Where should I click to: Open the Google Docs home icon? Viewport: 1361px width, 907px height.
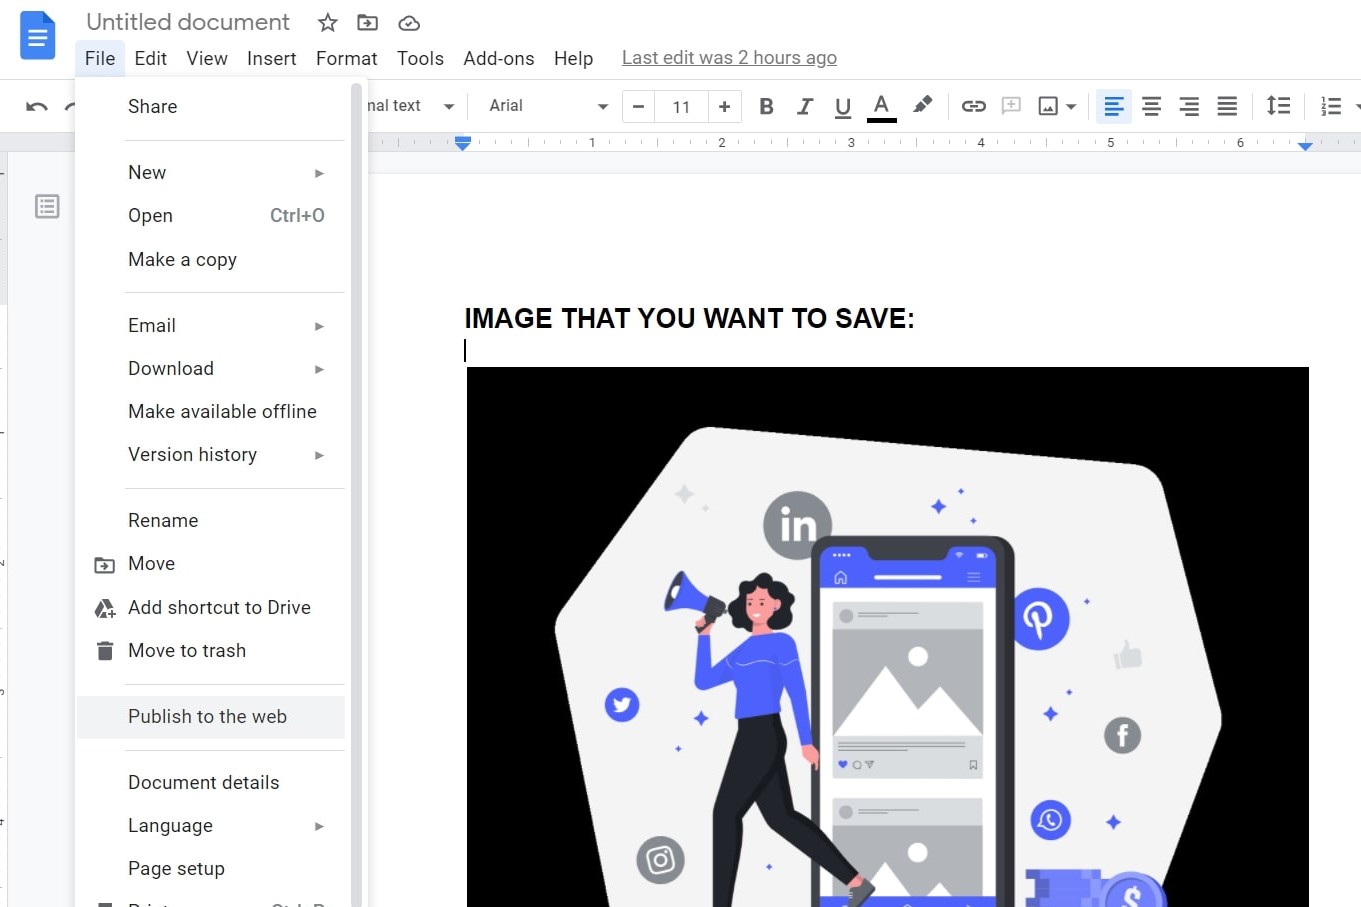click(38, 36)
